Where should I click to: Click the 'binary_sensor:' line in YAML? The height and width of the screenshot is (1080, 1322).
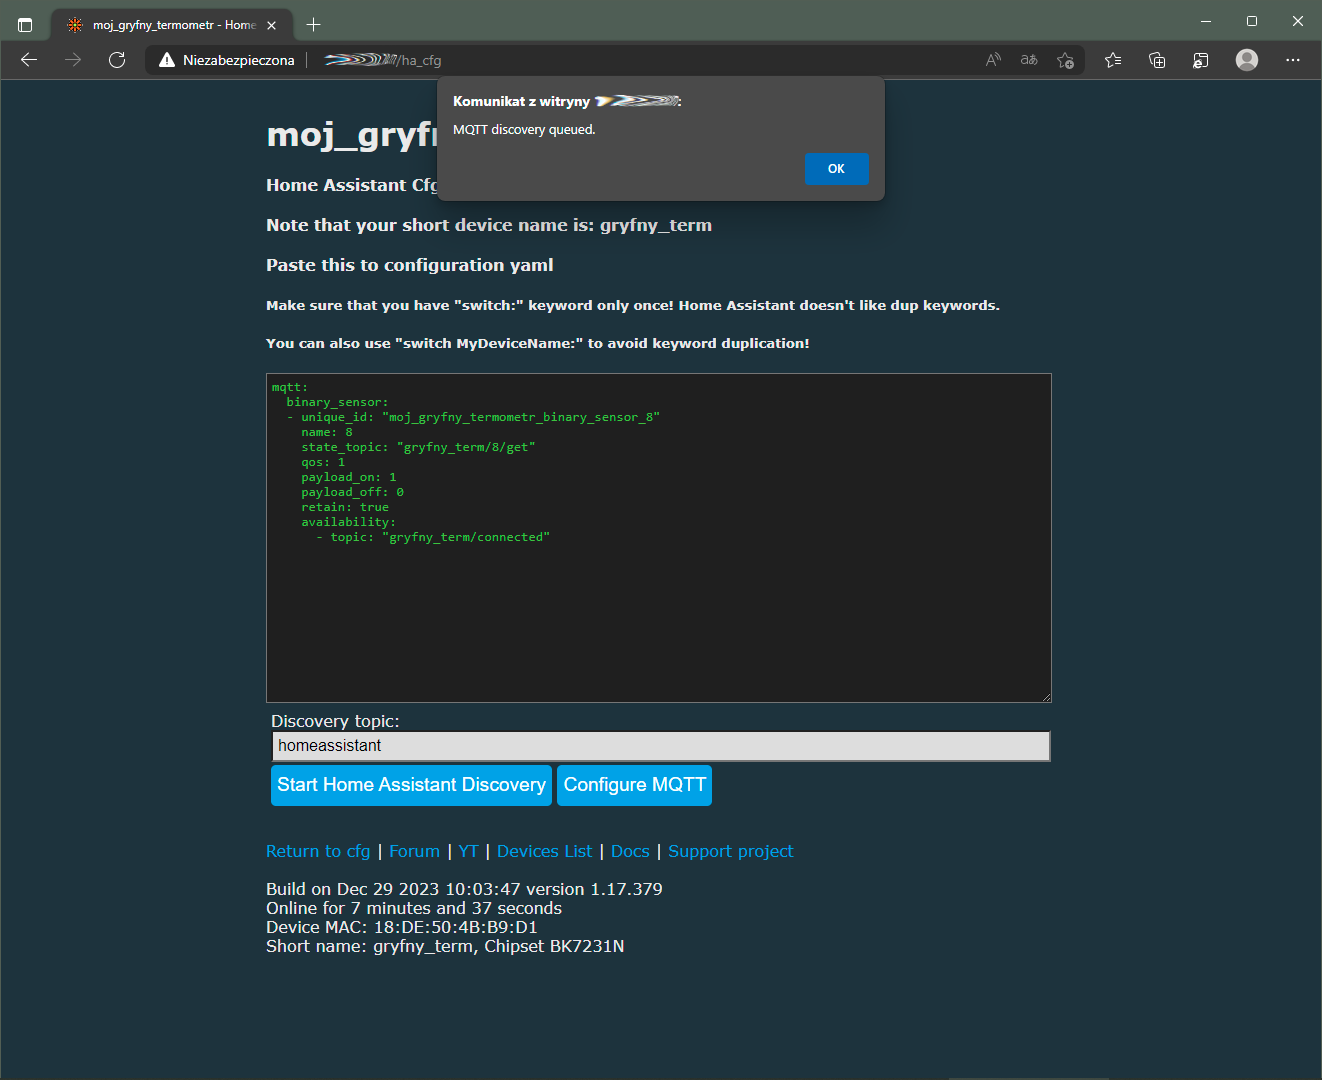(337, 402)
